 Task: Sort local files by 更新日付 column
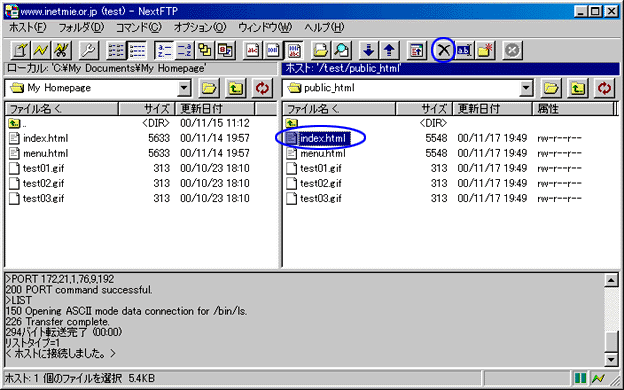[215, 109]
